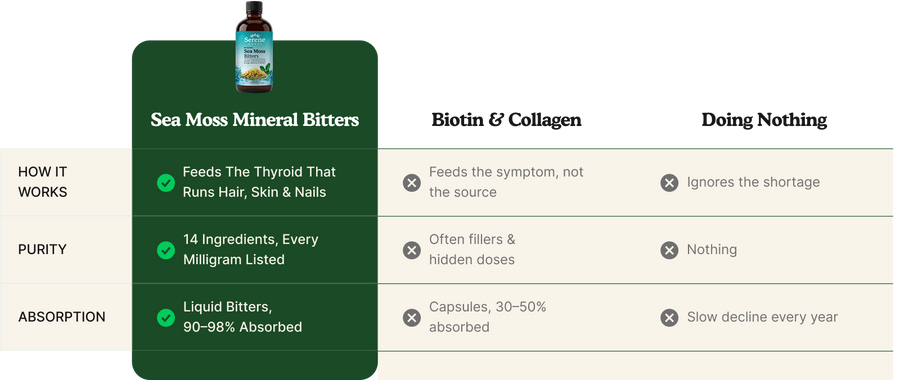
Task: Click X icon beside Capsules, 30–50% absorbed
Action: 412,317
